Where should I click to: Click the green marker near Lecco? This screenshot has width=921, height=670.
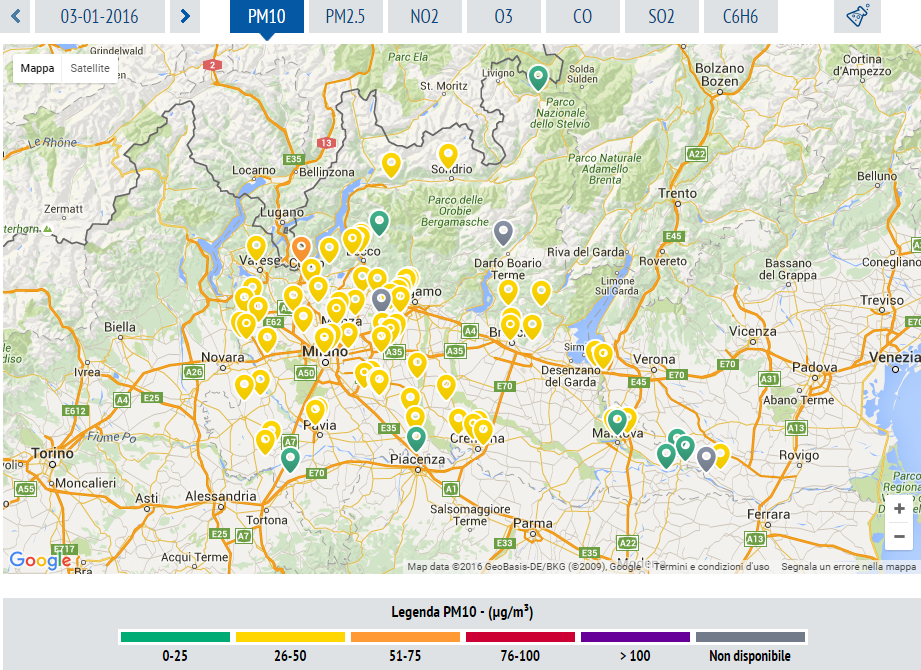[379, 221]
